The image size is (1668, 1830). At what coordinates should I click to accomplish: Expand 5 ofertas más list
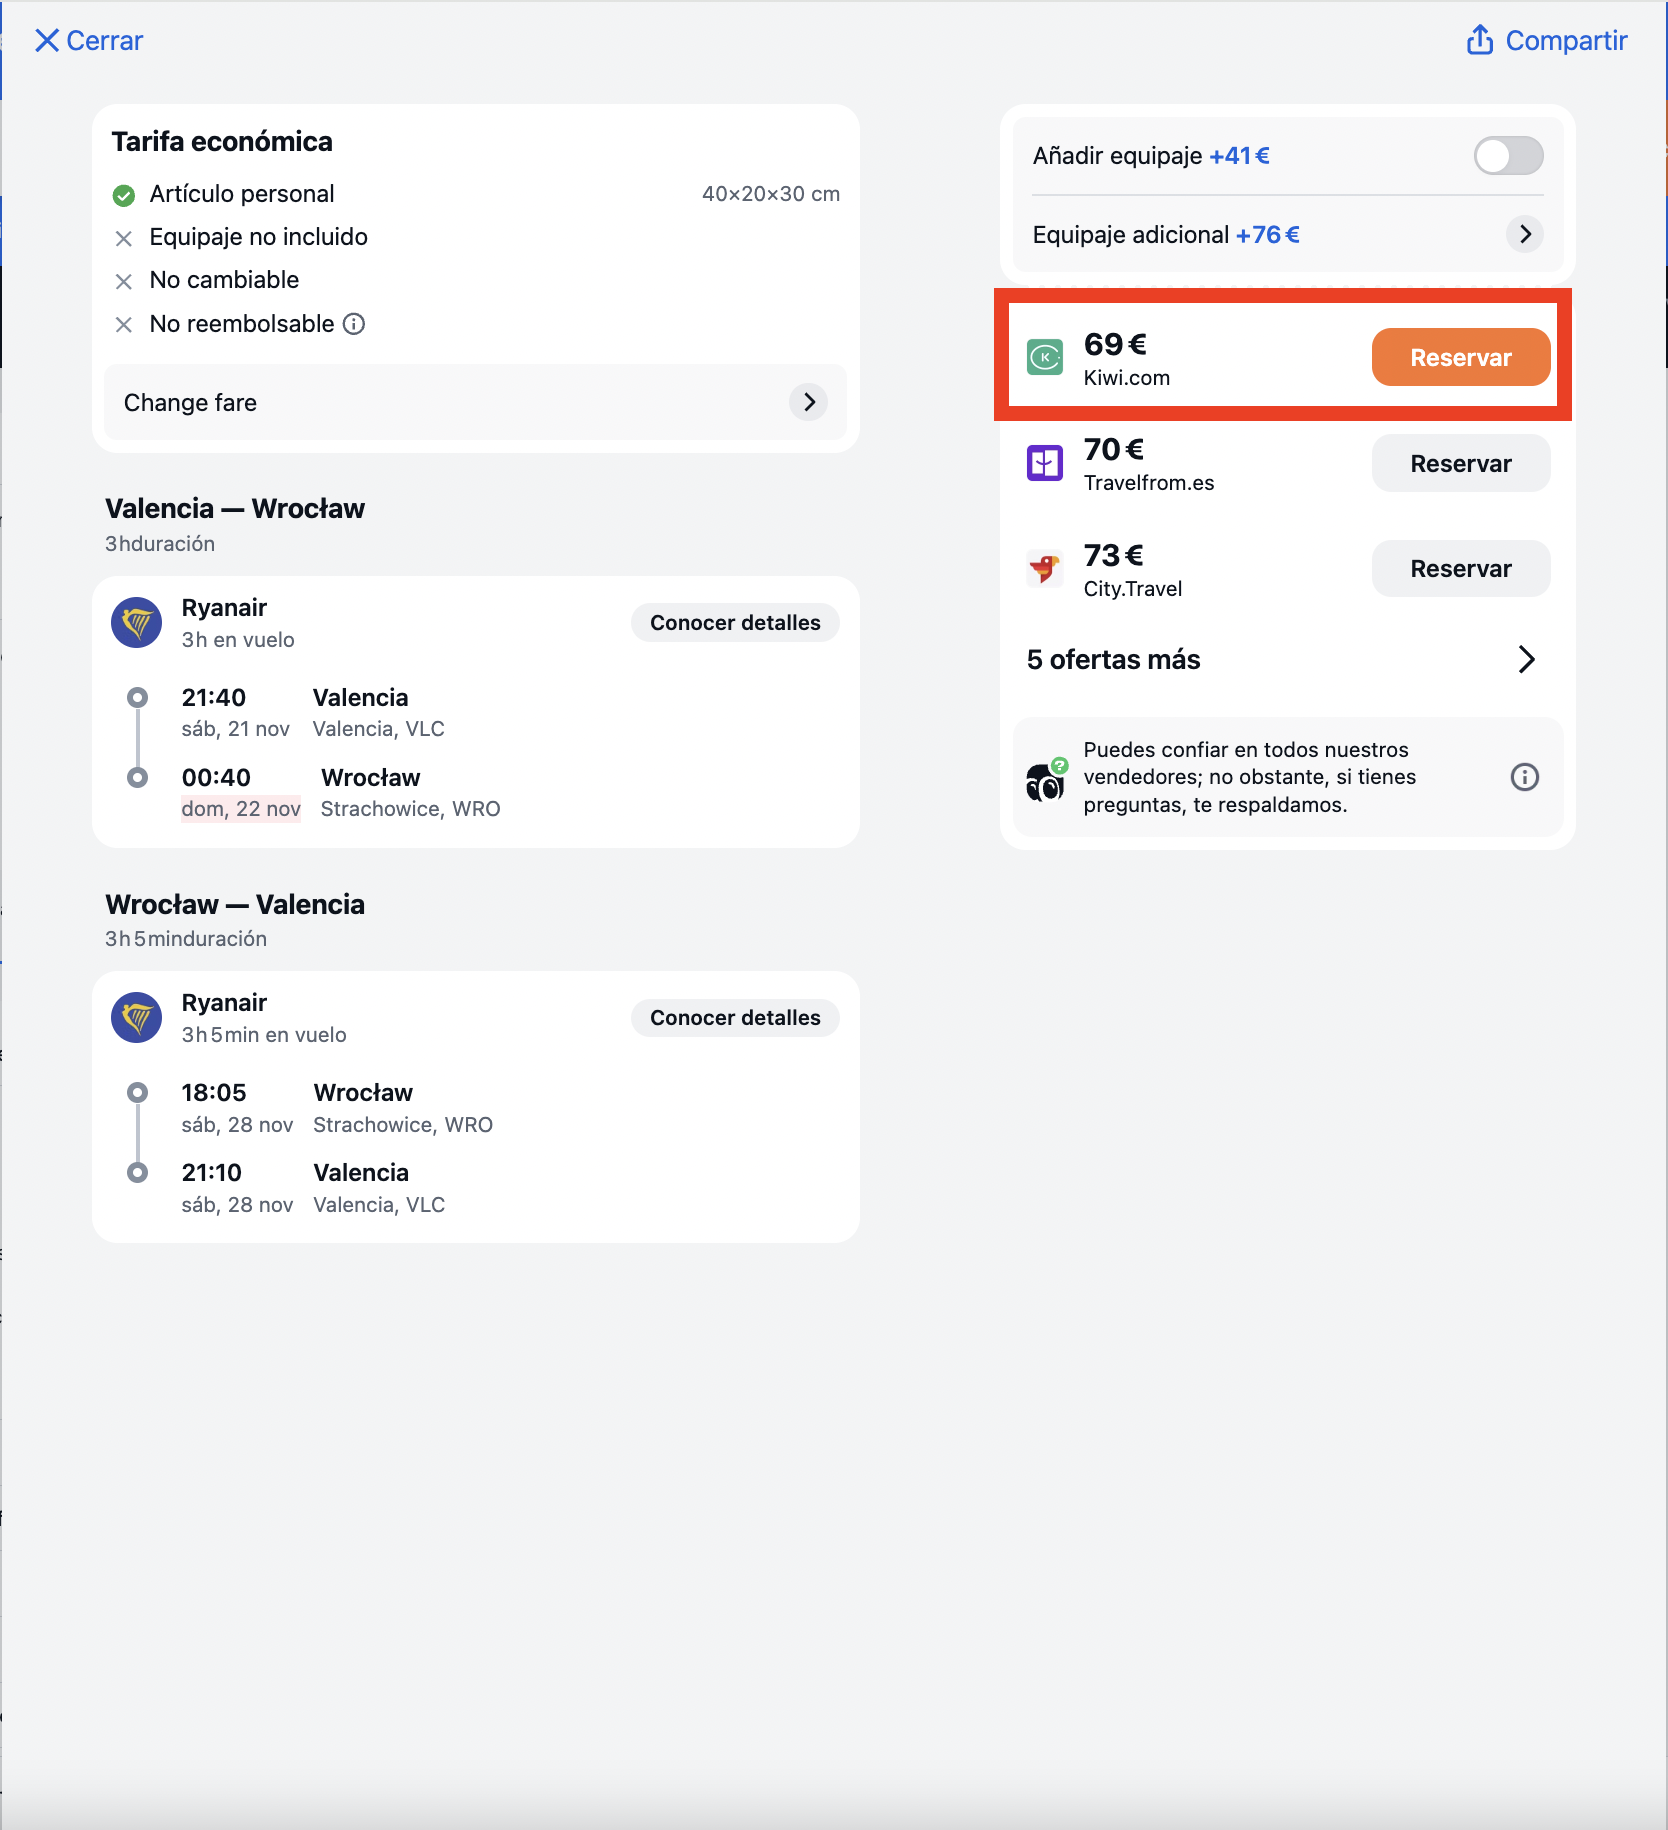click(1283, 660)
